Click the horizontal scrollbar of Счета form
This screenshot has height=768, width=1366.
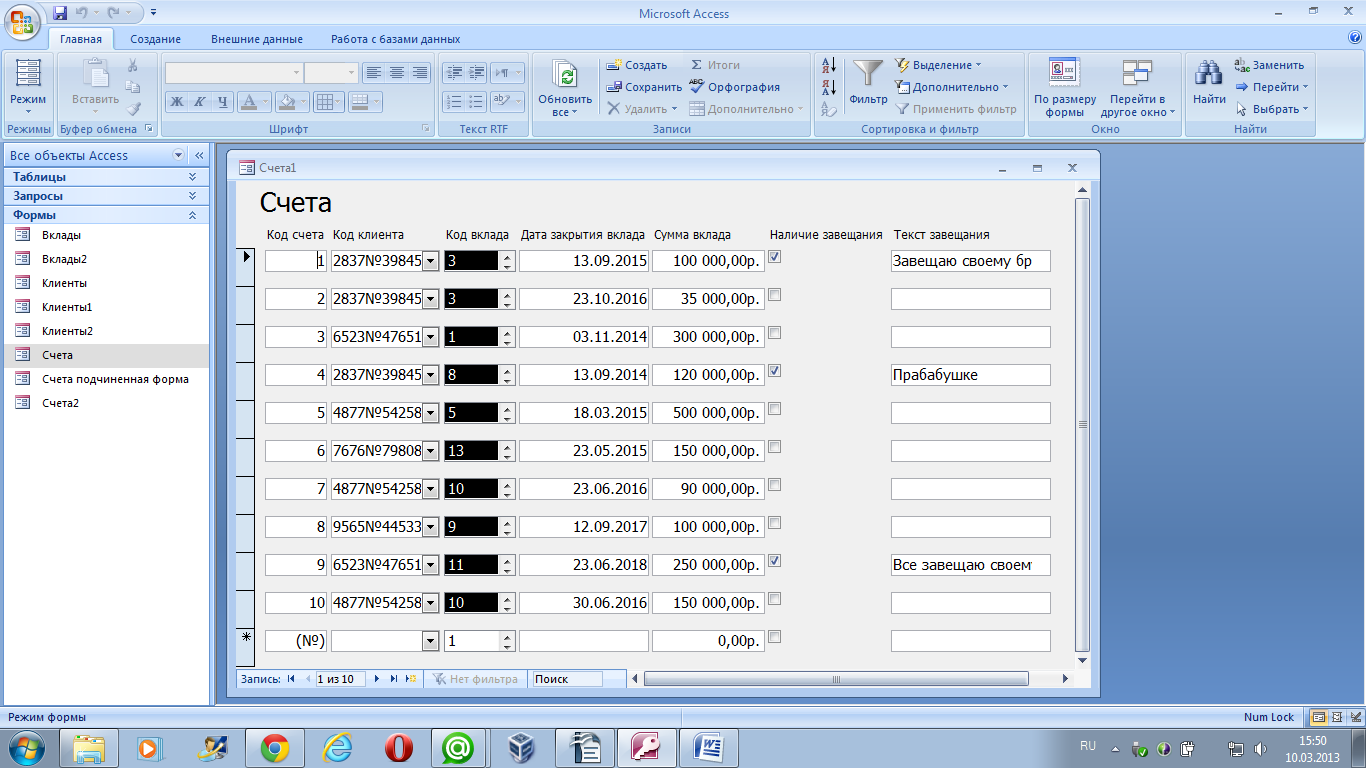point(837,679)
